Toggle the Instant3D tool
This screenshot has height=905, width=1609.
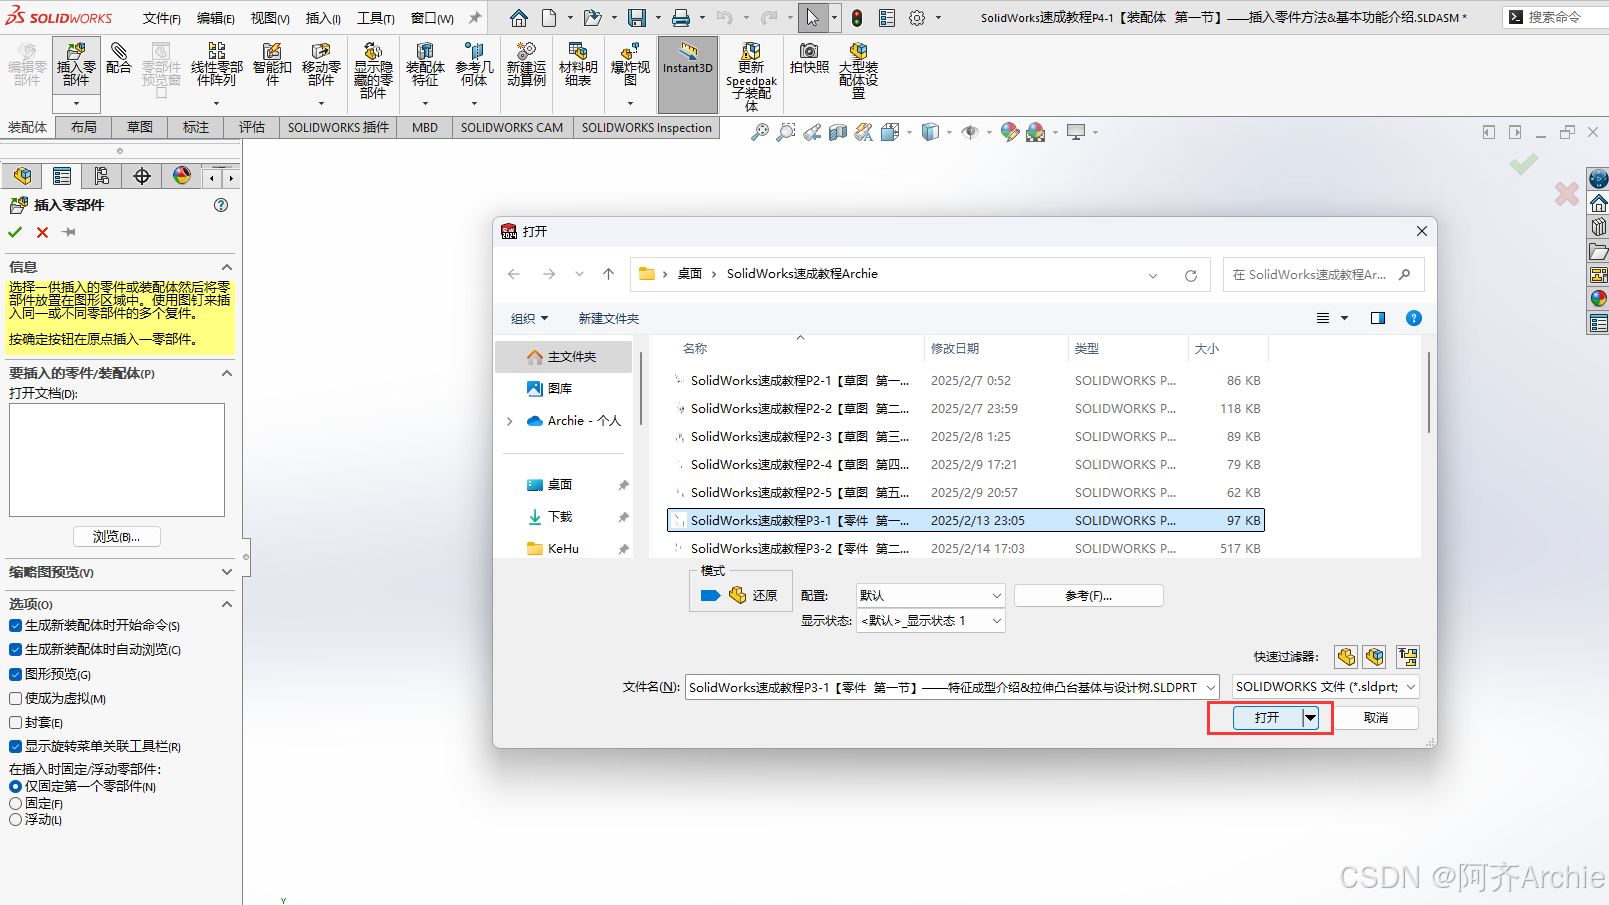[688, 74]
